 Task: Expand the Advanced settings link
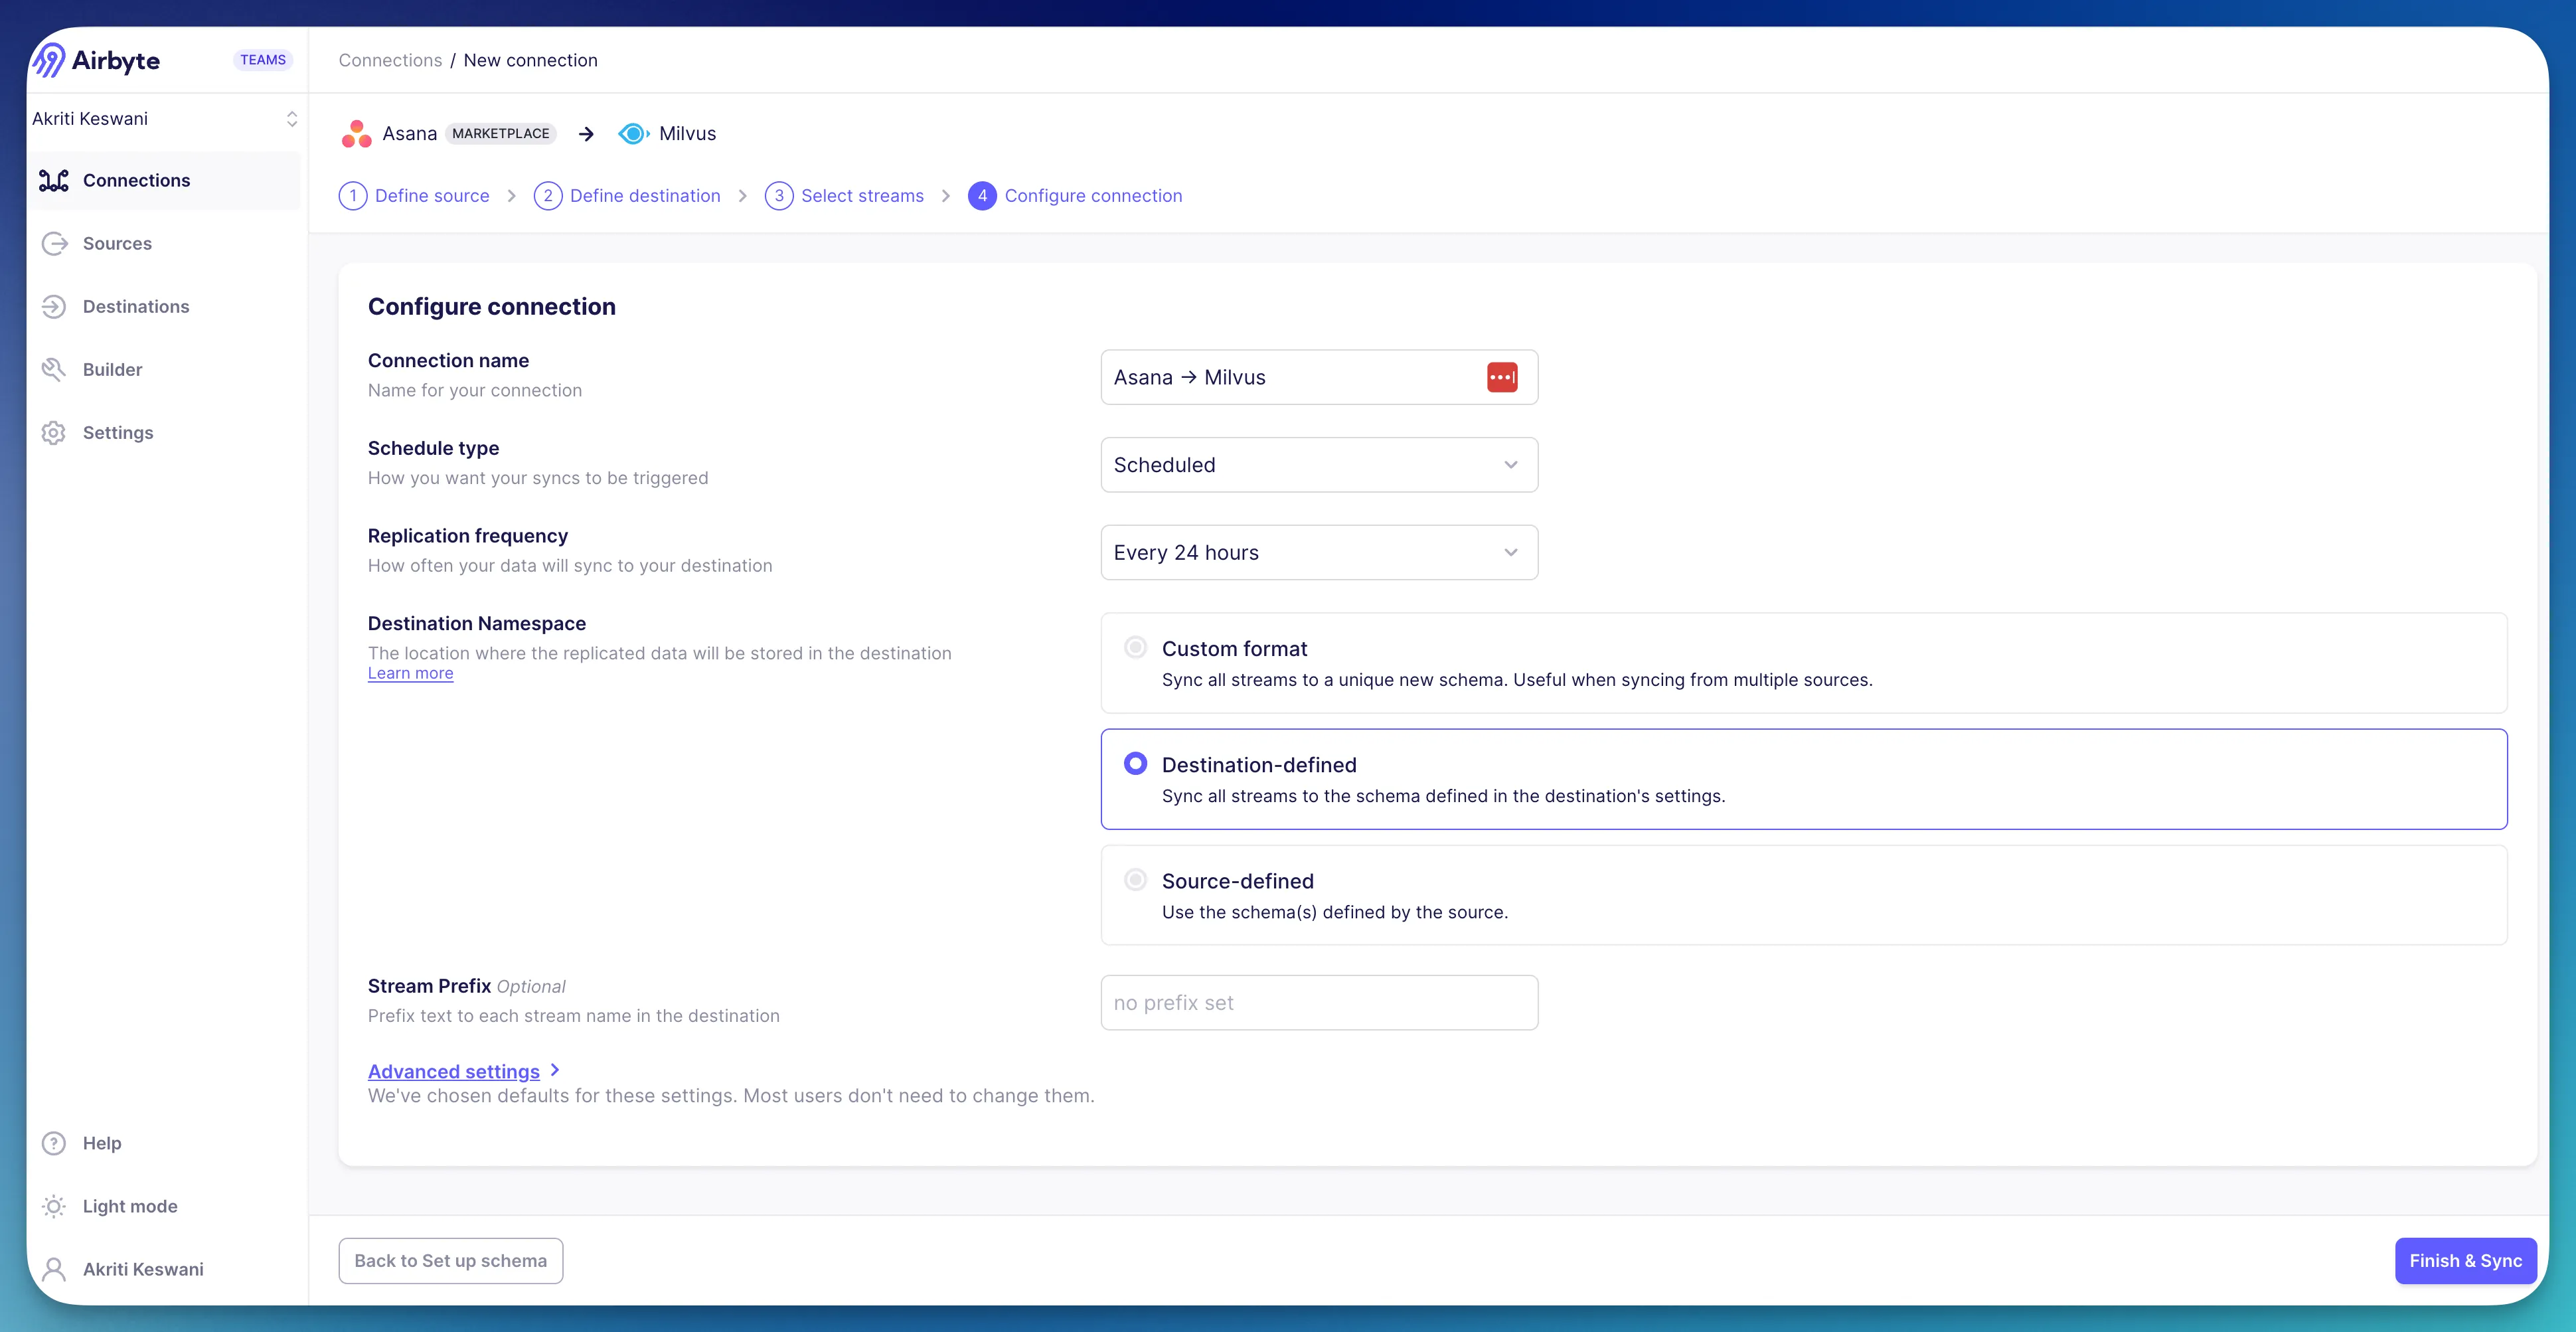(454, 1071)
